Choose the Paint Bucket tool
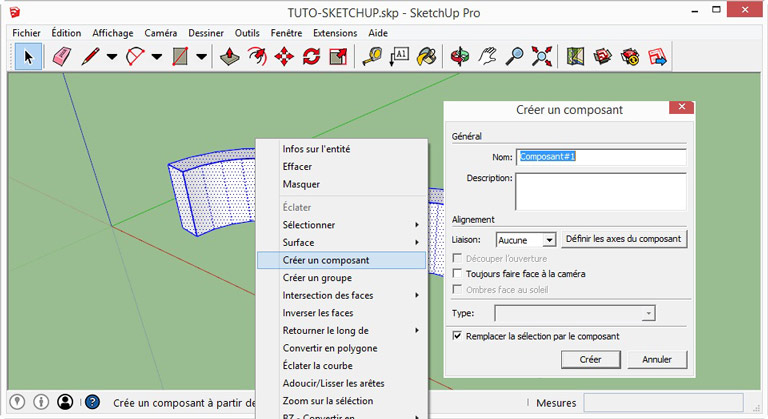The height and width of the screenshot is (419, 768). point(426,56)
